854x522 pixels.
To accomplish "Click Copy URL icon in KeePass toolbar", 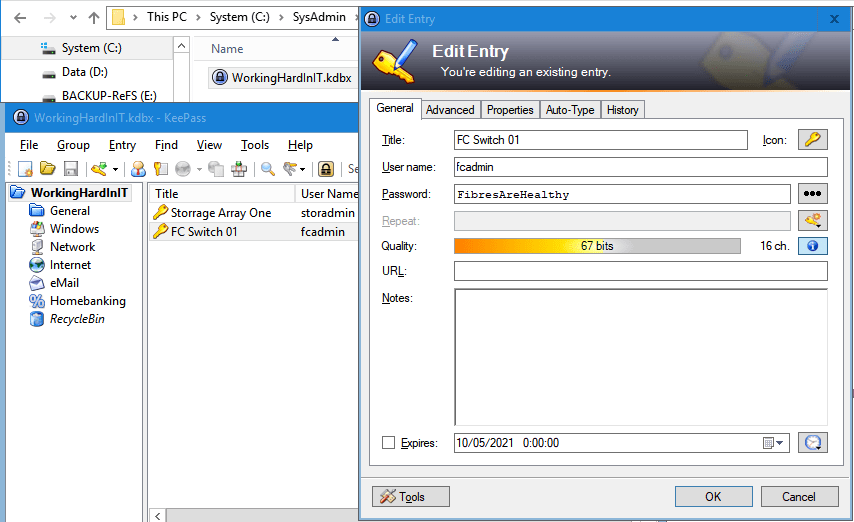I will [216, 169].
